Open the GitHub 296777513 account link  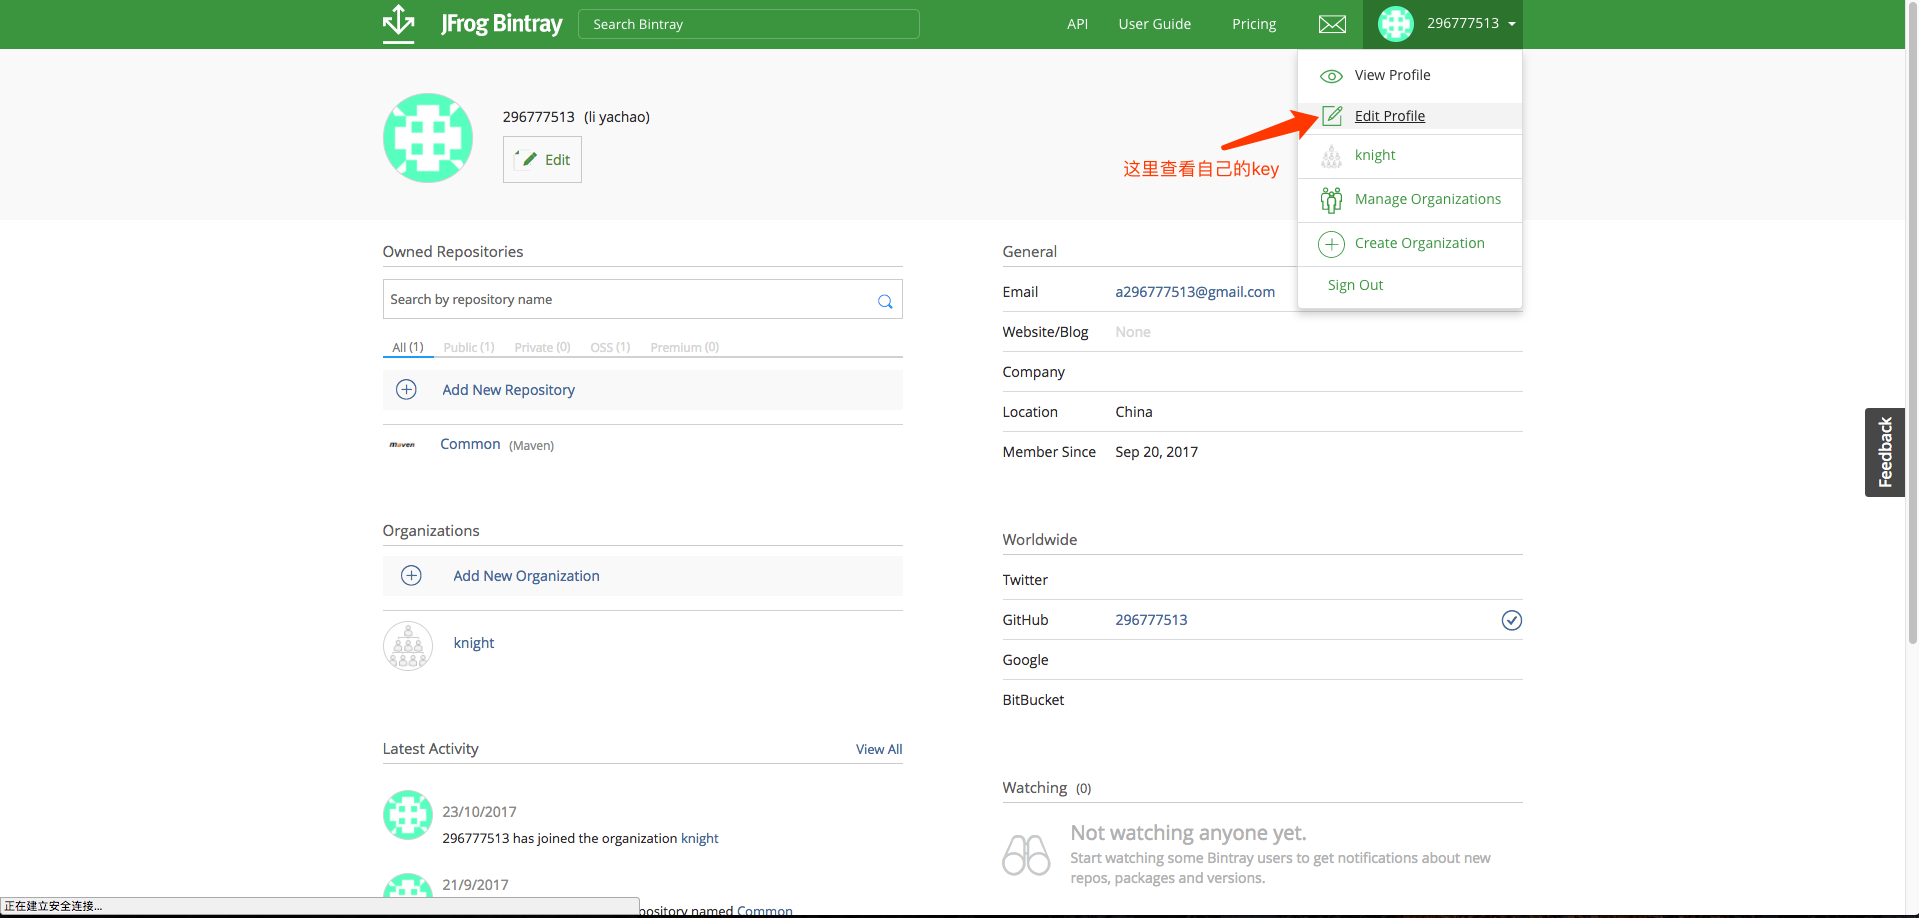(1151, 620)
